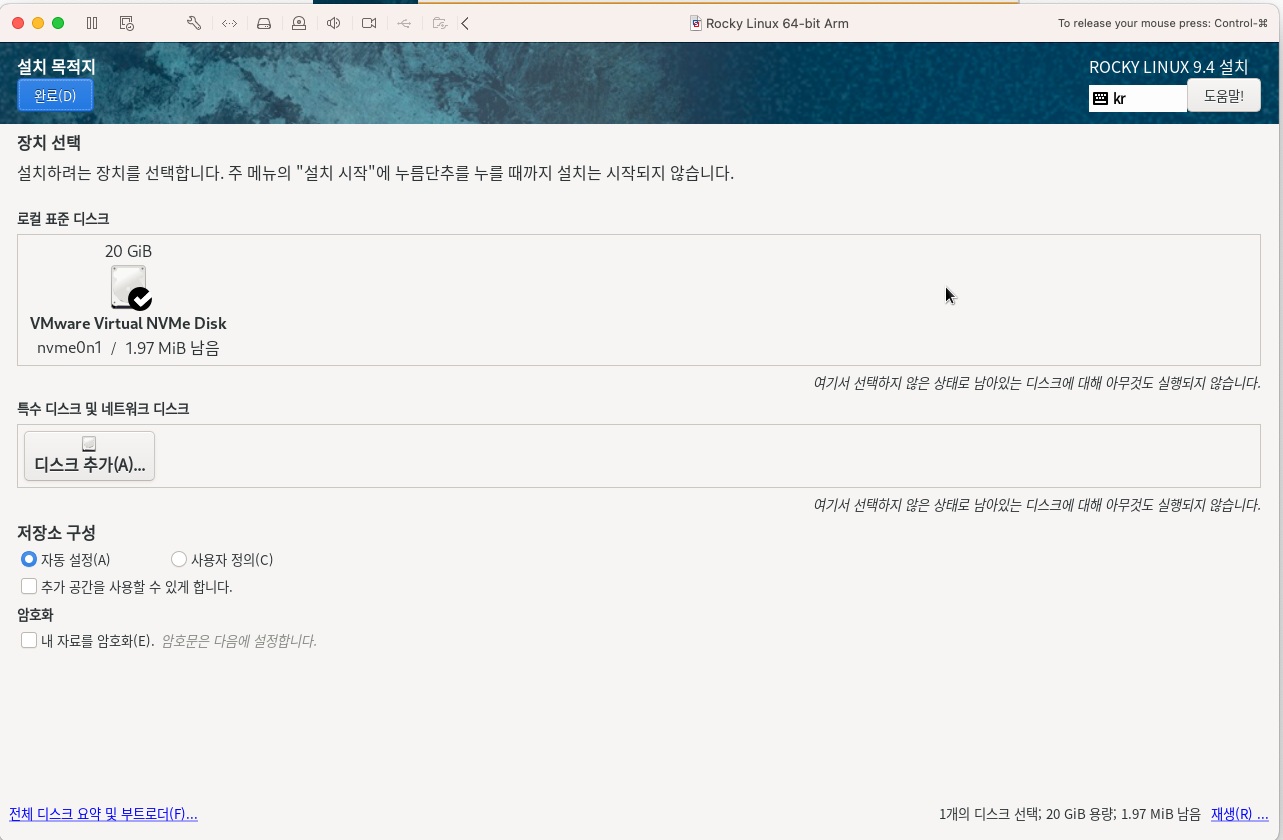Click the USB devices toolbar icon
Viewport: 1283px width, 840px height.
(404, 23)
